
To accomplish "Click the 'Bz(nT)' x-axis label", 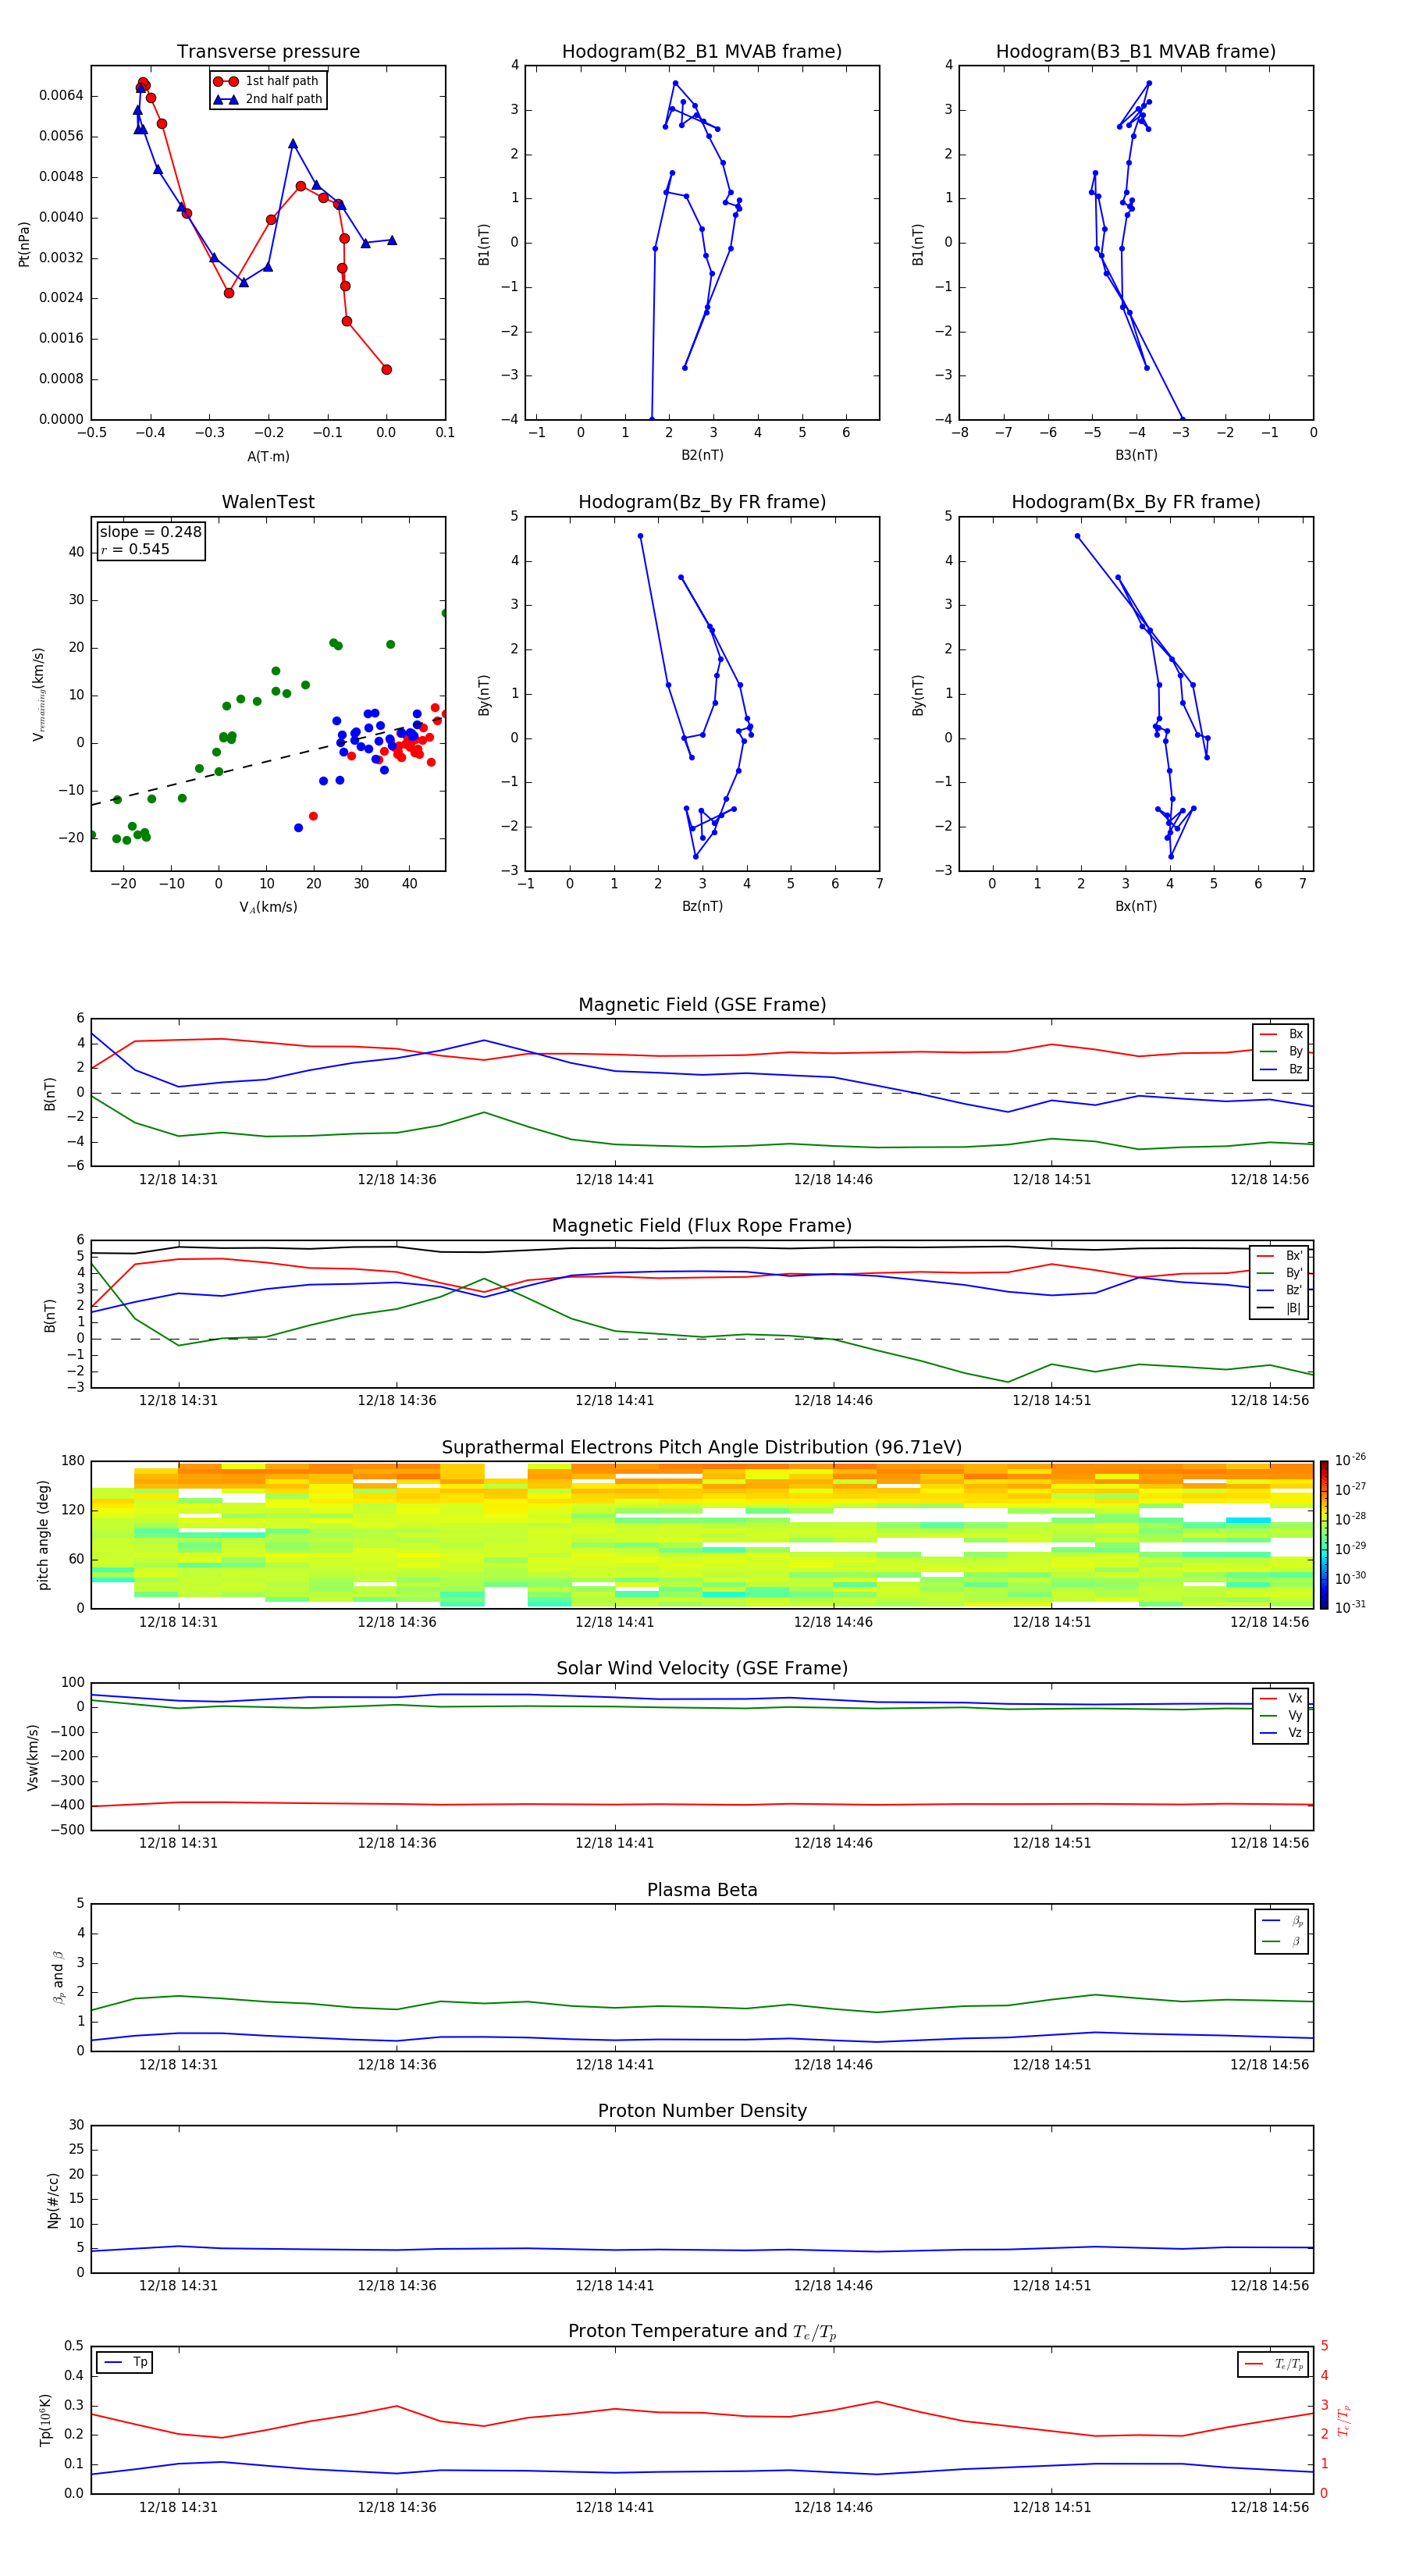I will click(702, 906).
